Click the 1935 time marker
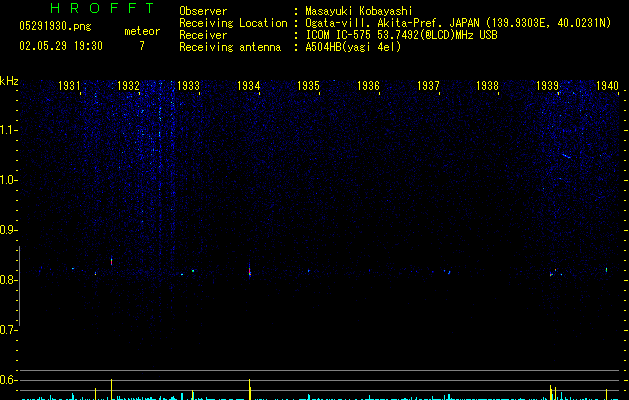The width and height of the screenshot is (629, 400). tap(308, 86)
